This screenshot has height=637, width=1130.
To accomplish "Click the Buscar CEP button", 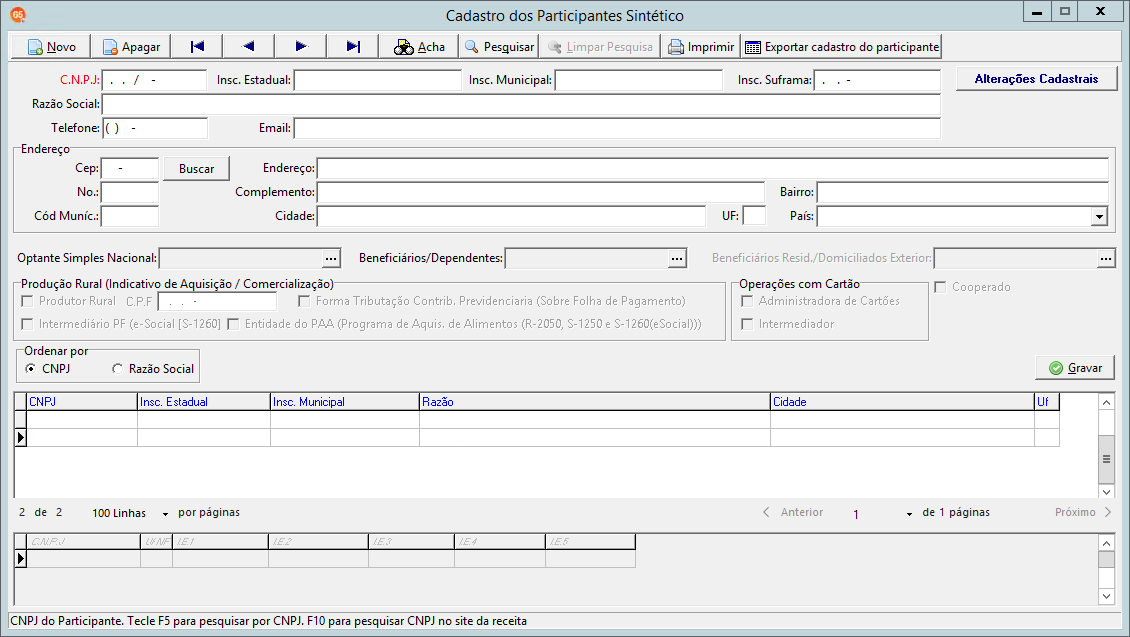I will (197, 169).
